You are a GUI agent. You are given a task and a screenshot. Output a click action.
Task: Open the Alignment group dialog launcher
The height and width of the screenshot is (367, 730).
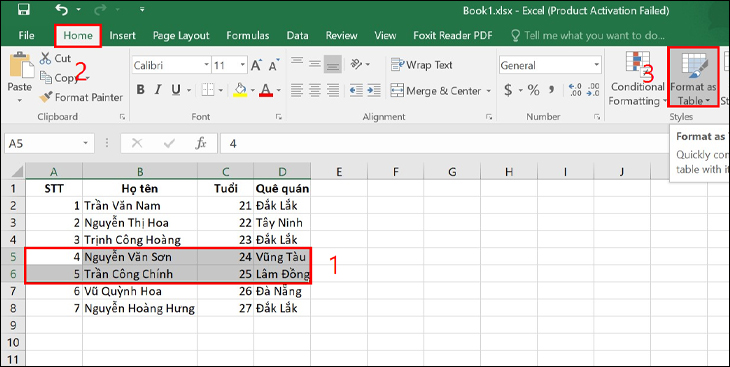coord(489,117)
